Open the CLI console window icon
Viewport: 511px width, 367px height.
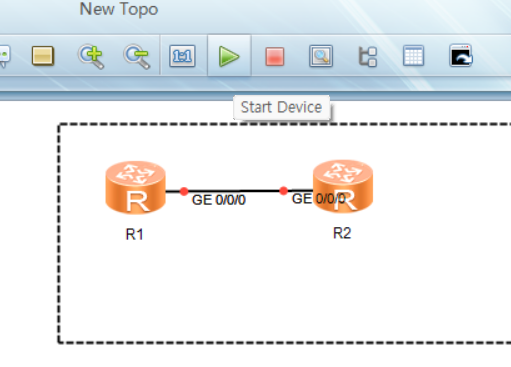click(x=461, y=56)
